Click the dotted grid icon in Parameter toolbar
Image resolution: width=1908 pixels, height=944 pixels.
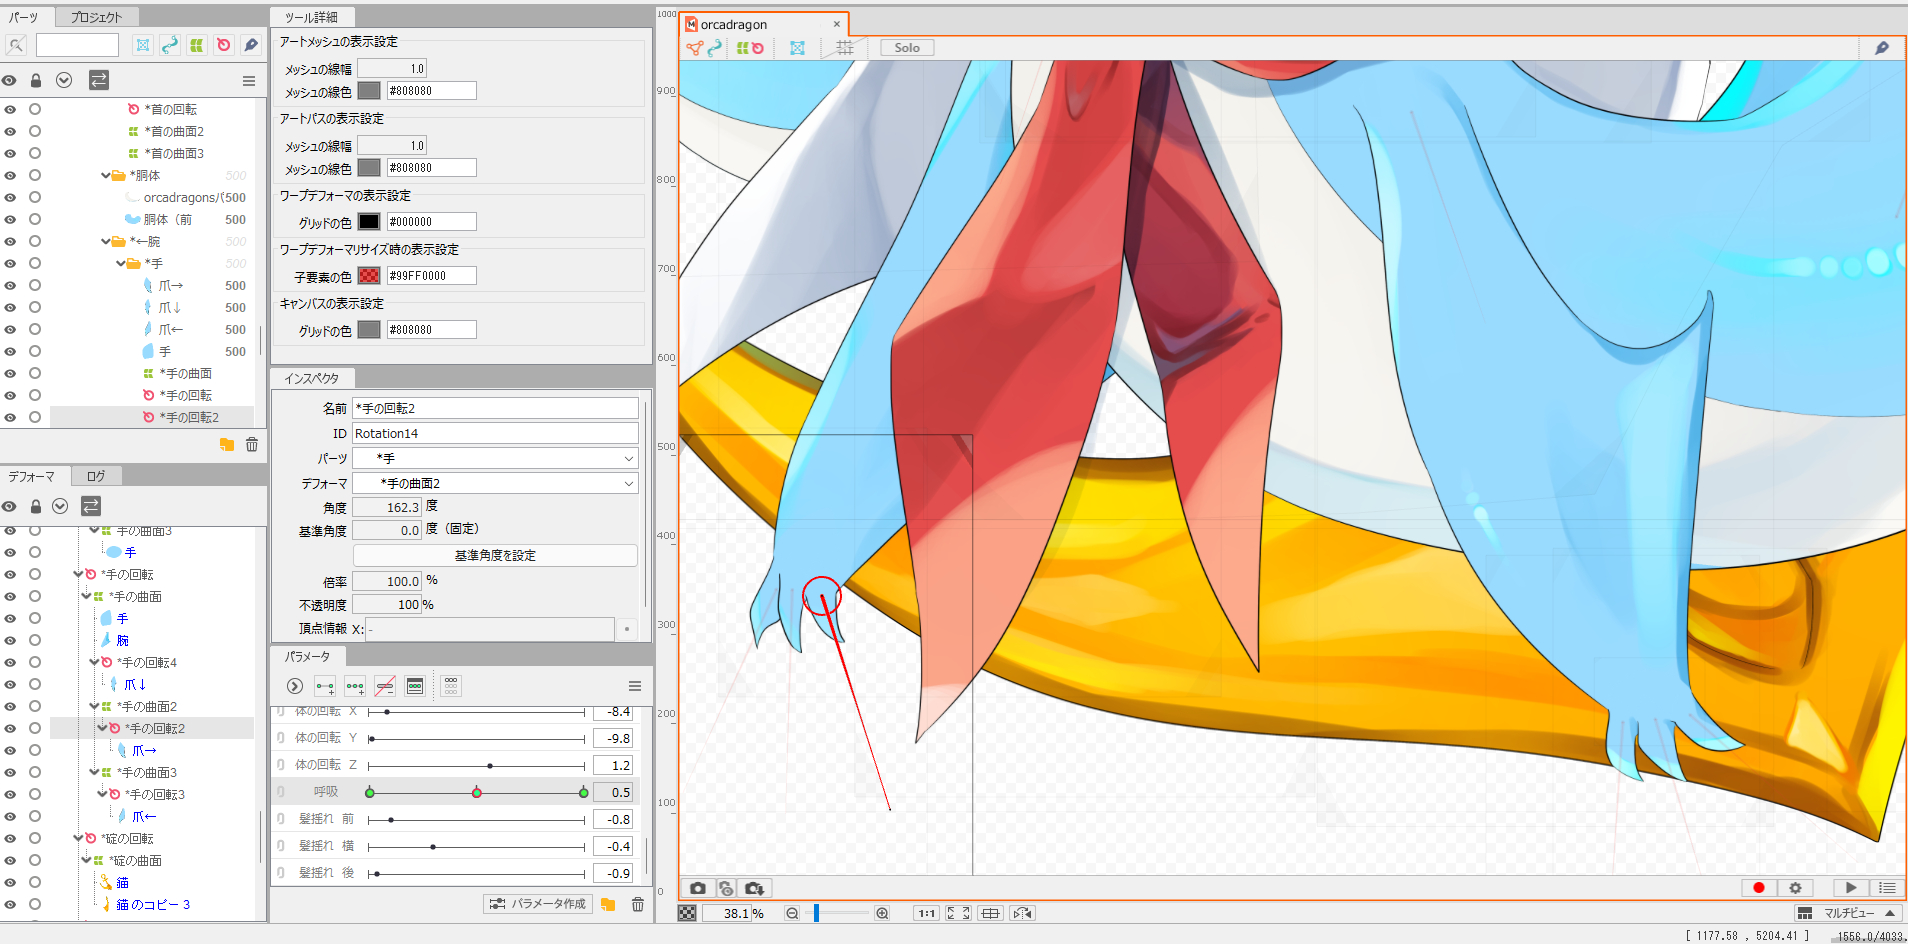451,686
